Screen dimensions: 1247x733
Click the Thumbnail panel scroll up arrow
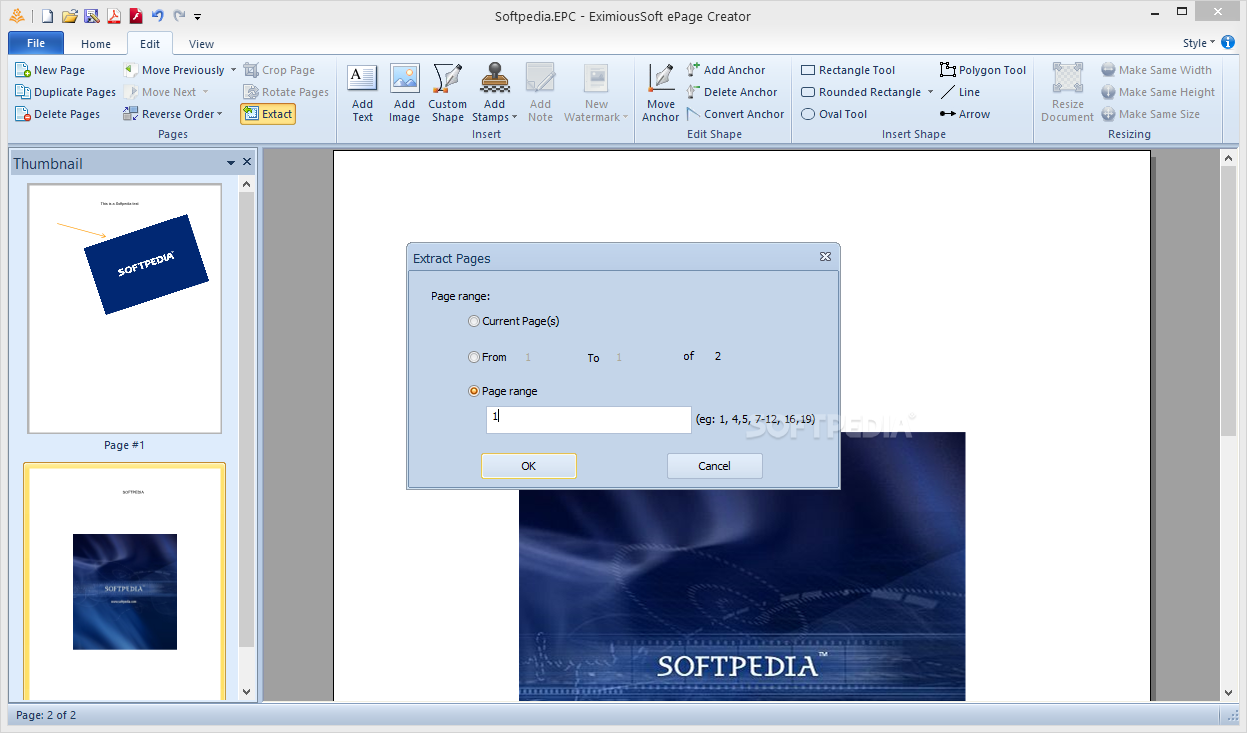click(247, 185)
